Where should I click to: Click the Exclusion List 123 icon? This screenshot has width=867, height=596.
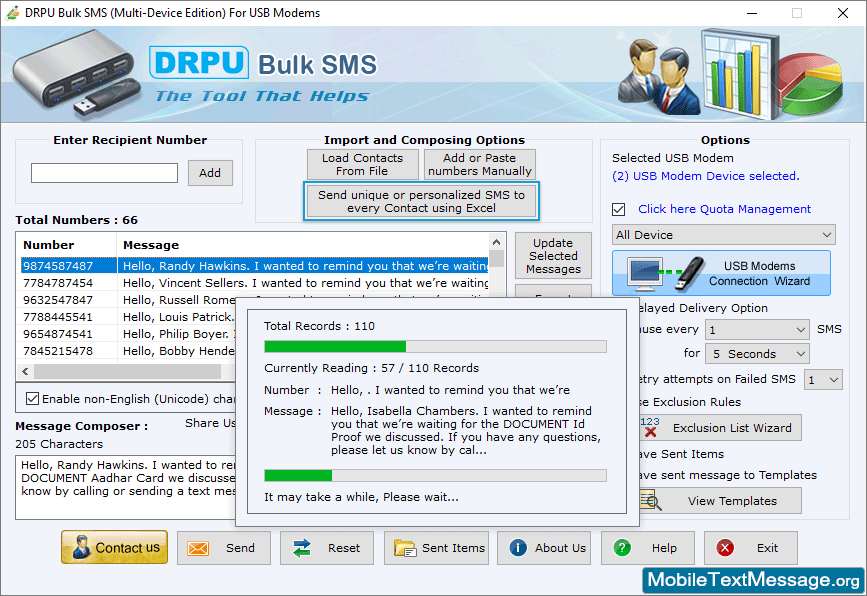click(650, 427)
